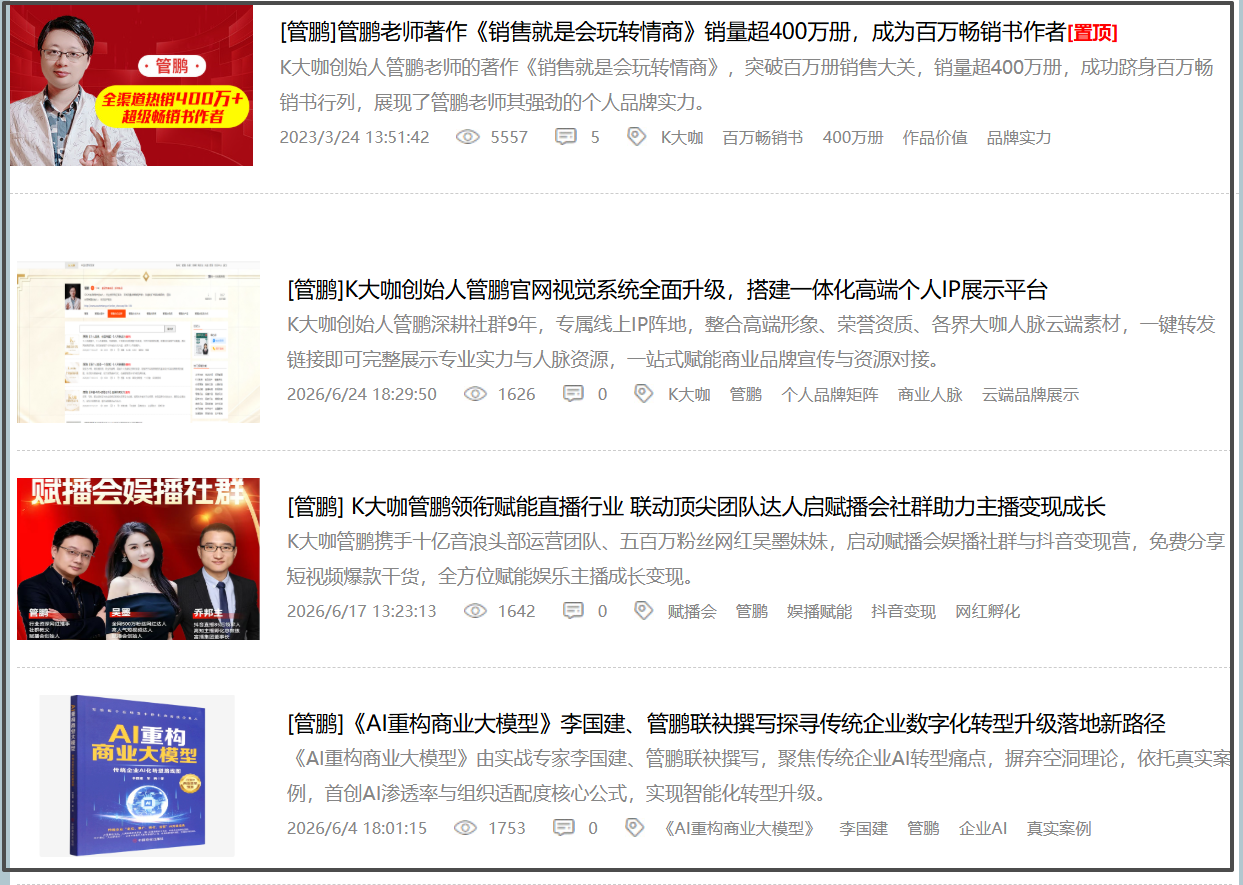
Task: Select the 管鹏 tag in the 2026/6/4 article
Action: [923, 829]
